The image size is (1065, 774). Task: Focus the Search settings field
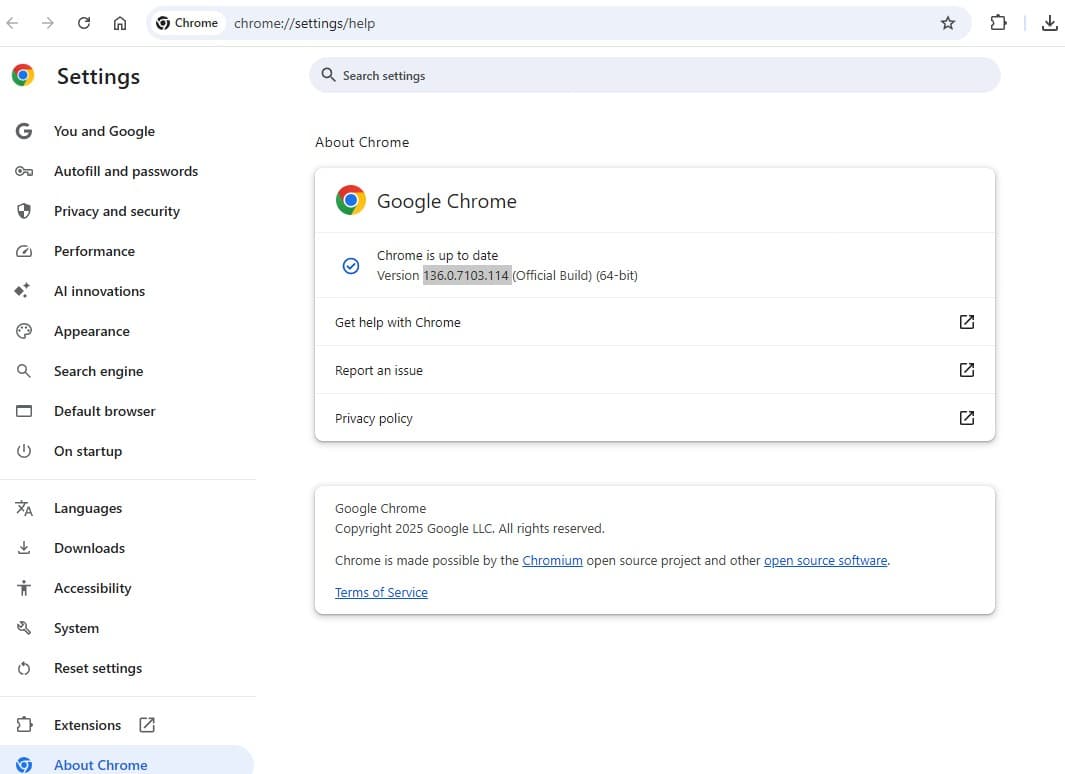[x=655, y=75]
